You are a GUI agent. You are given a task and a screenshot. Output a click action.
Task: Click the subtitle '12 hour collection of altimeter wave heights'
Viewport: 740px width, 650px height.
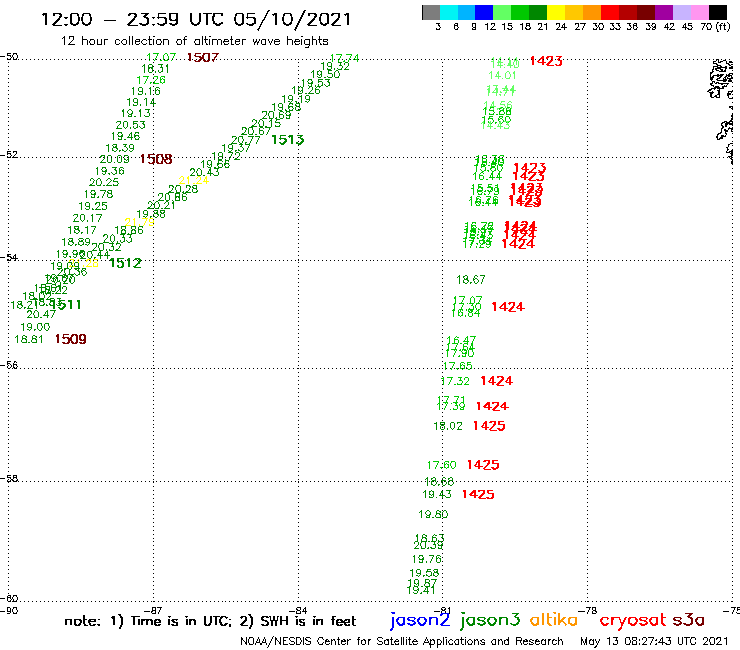(194, 41)
